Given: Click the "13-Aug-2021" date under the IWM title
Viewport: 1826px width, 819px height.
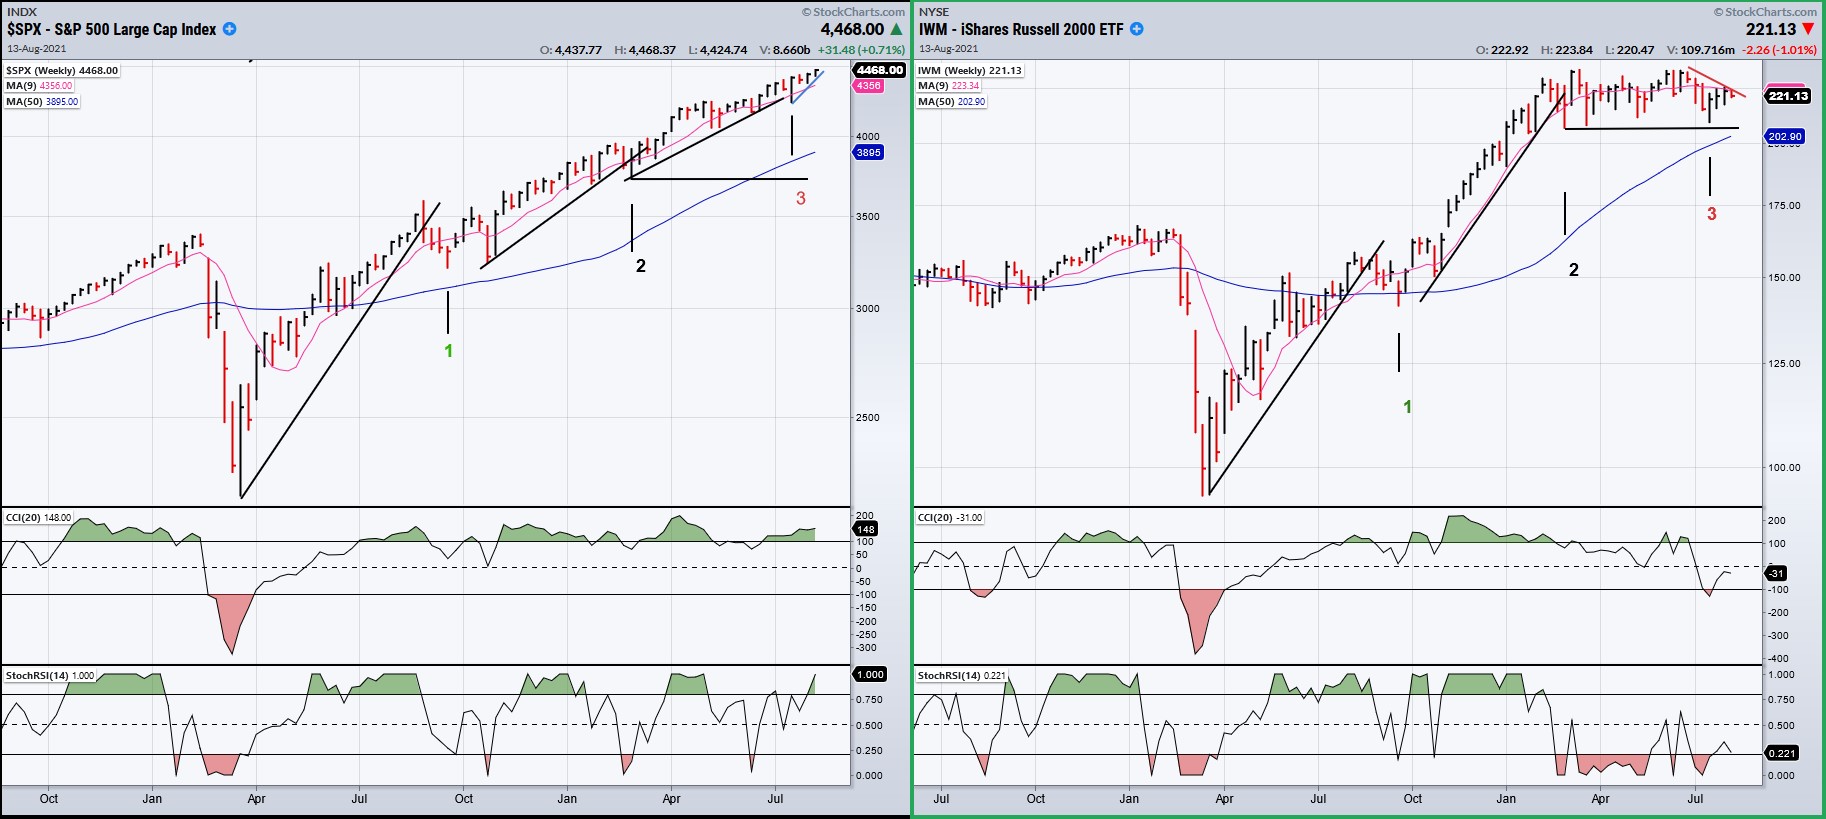Looking at the screenshot, I should pos(950,49).
